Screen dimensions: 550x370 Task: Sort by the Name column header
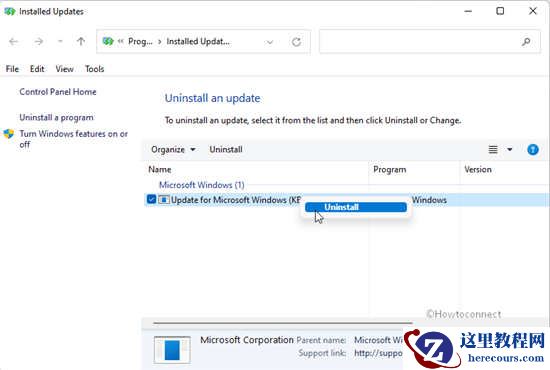point(160,170)
